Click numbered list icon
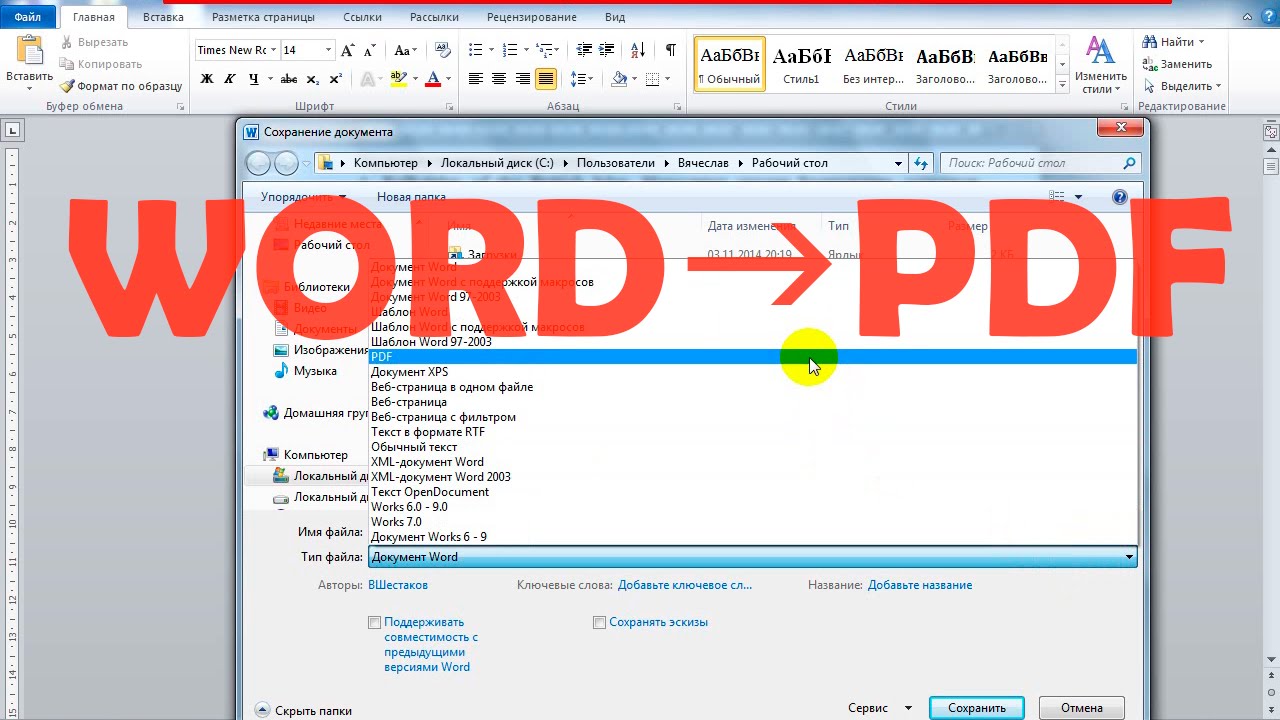The height and width of the screenshot is (720, 1280). [x=510, y=50]
